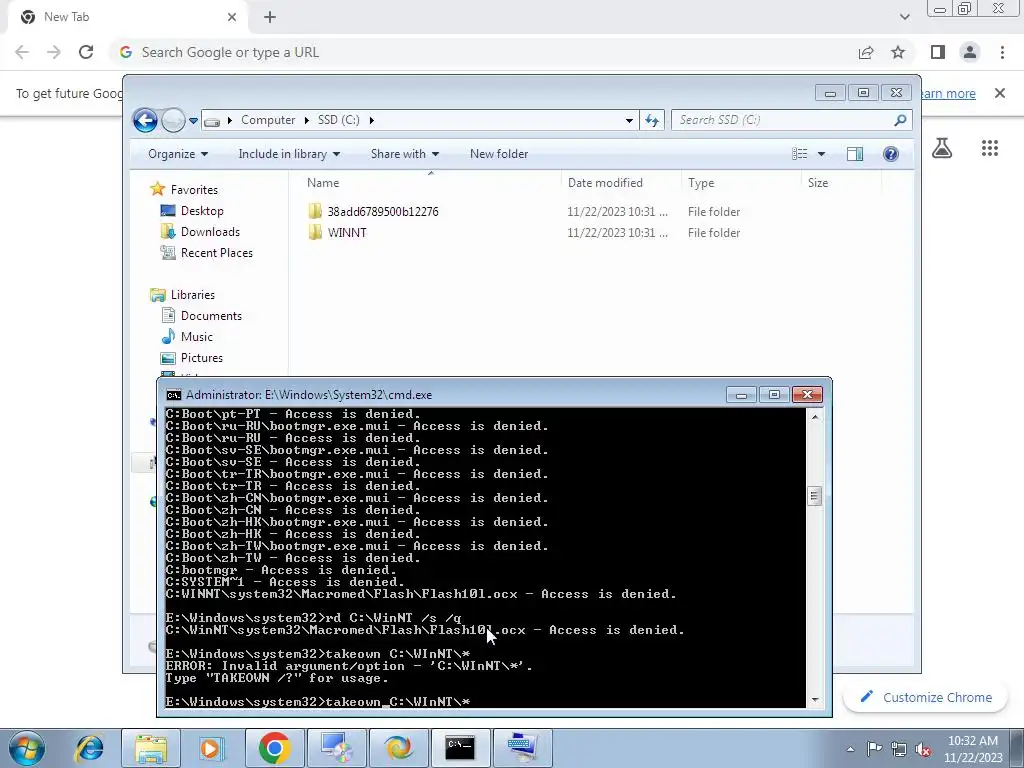Select Downloads in Favorites
The image size is (1024, 768).
click(x=210, y=232)
